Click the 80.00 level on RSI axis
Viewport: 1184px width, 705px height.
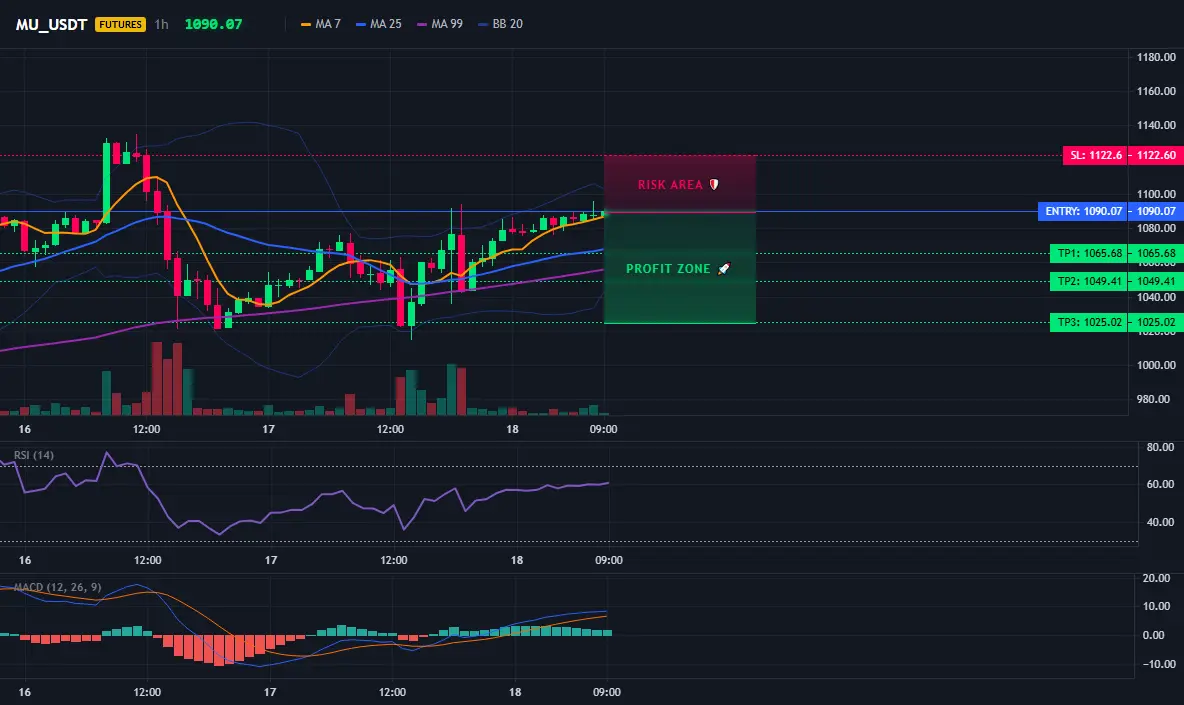1160,448
